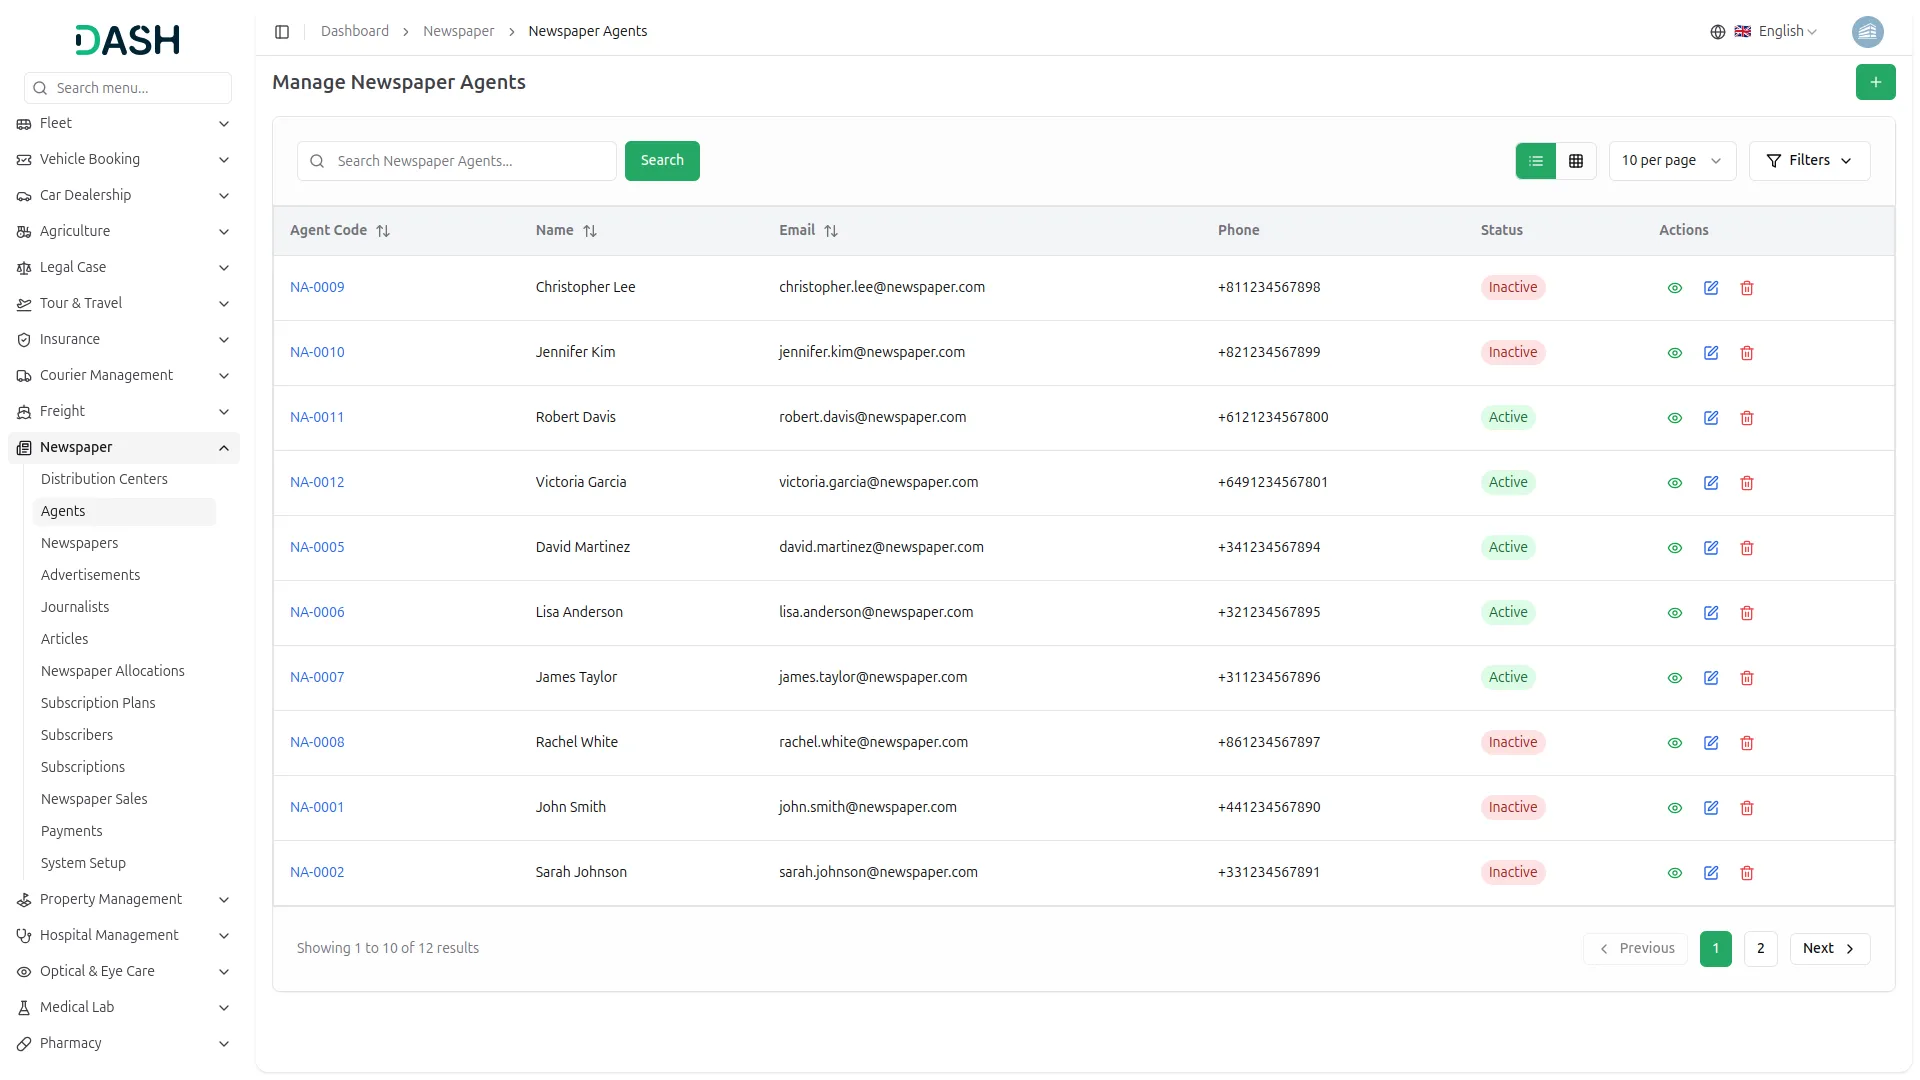Click the delete icon for Sarah Johnson
1920x1080 pixels.
(x=1747, y=873)
